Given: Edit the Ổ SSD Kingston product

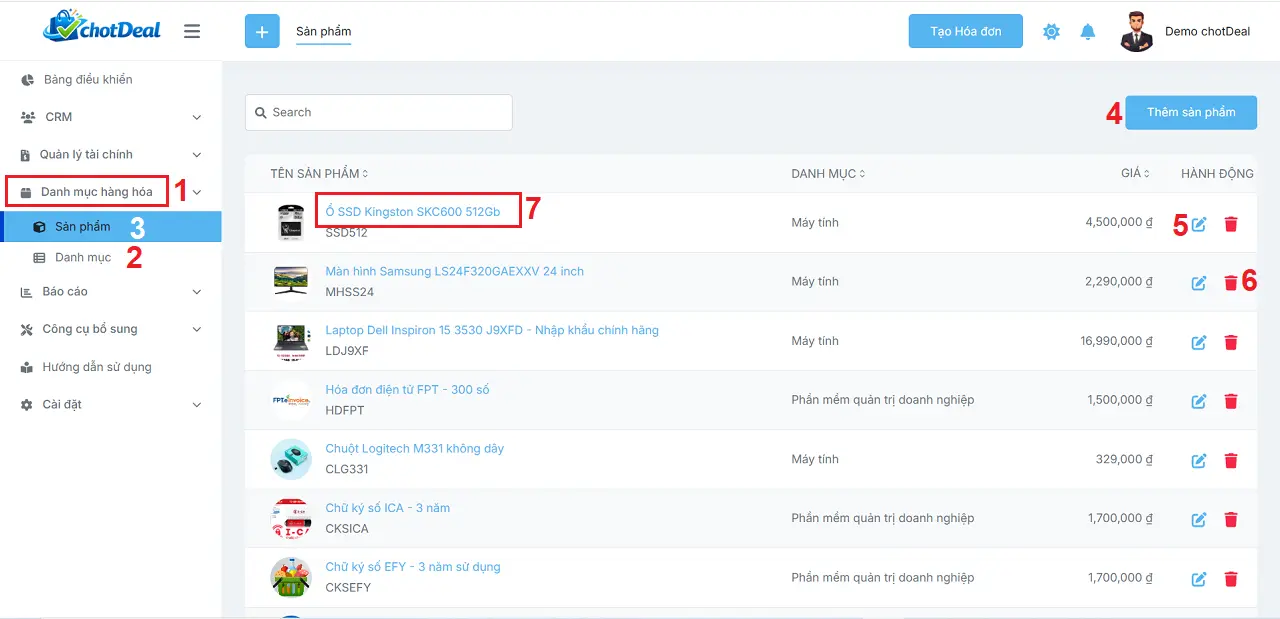Looking at the screenshot, I should pyautogui.click(x=1199, y=224).
